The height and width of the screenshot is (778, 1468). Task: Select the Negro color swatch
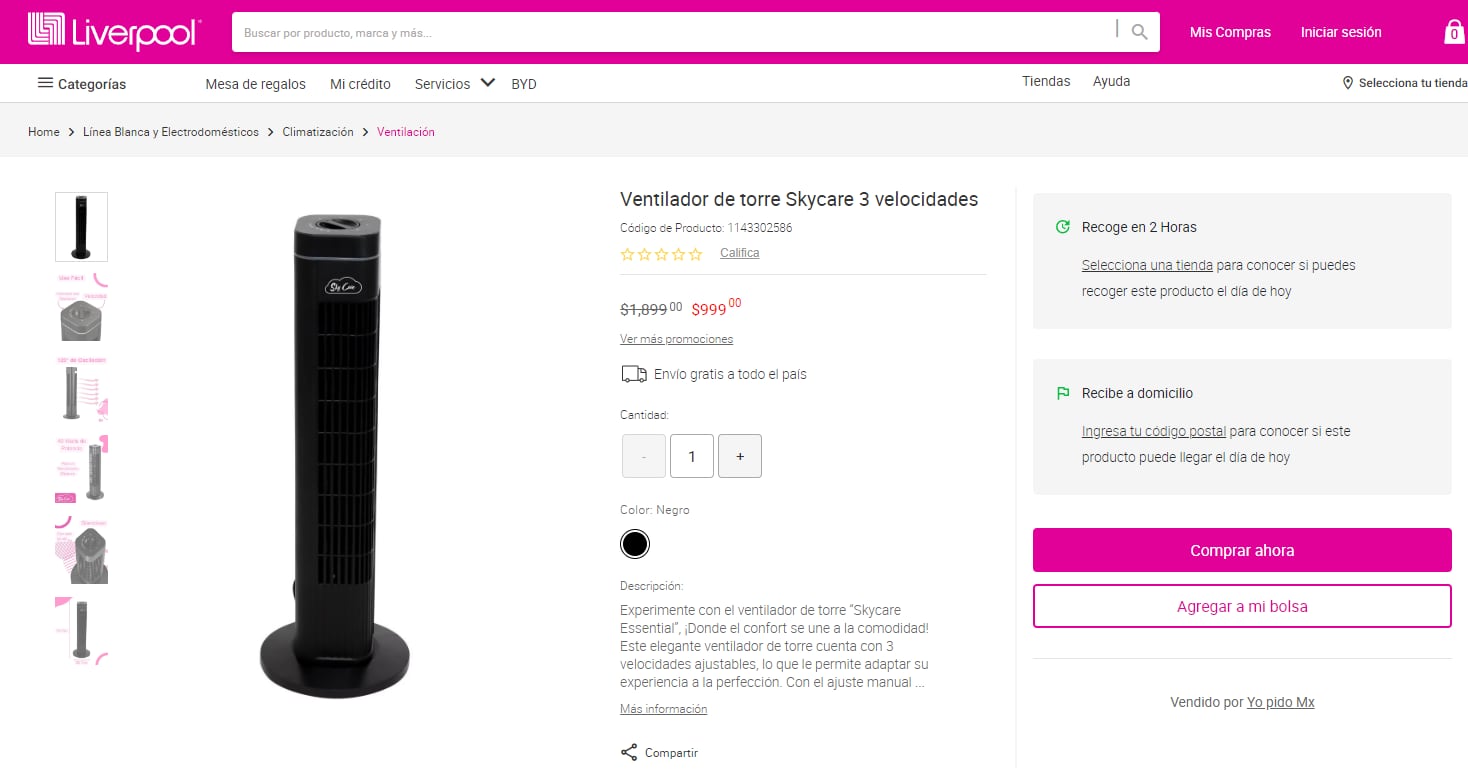(634, 543)
